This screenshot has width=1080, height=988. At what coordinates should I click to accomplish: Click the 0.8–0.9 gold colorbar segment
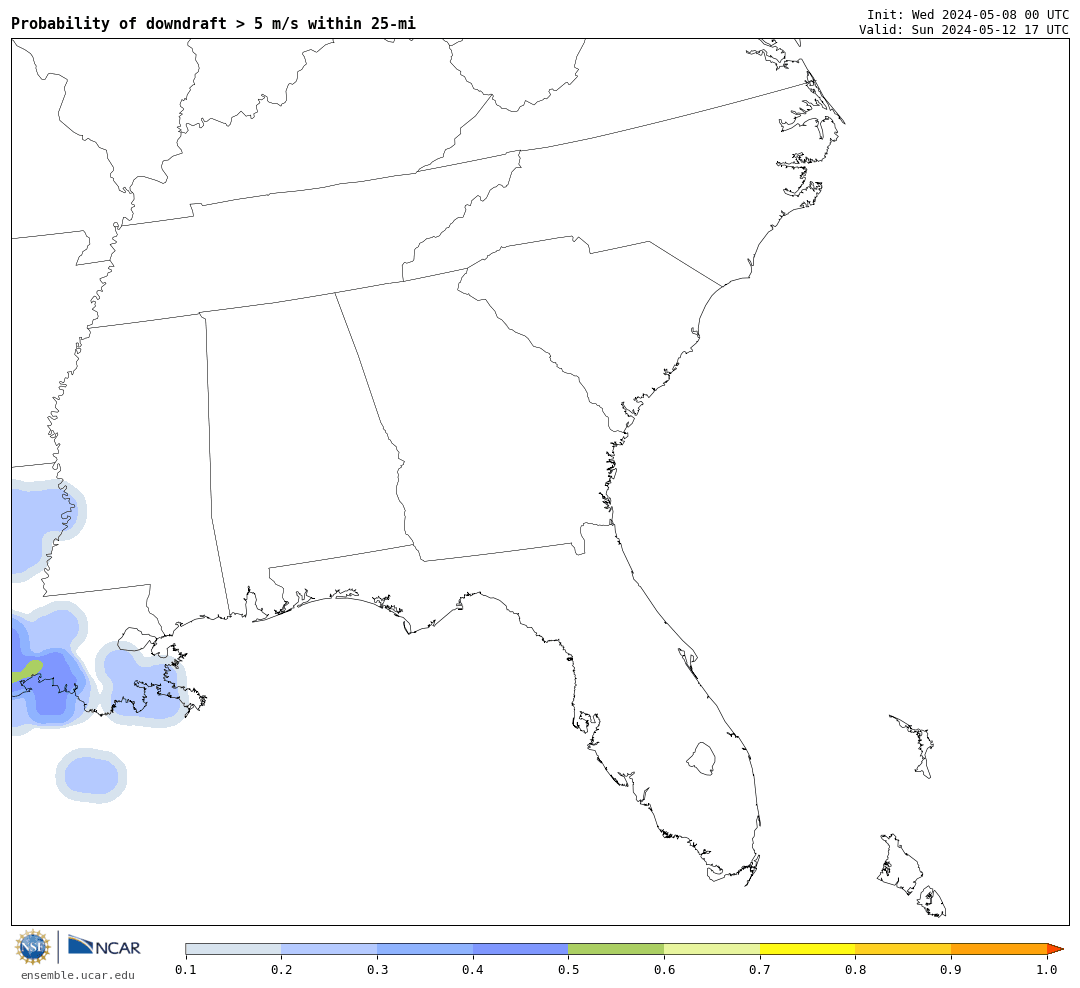point(904,949)
